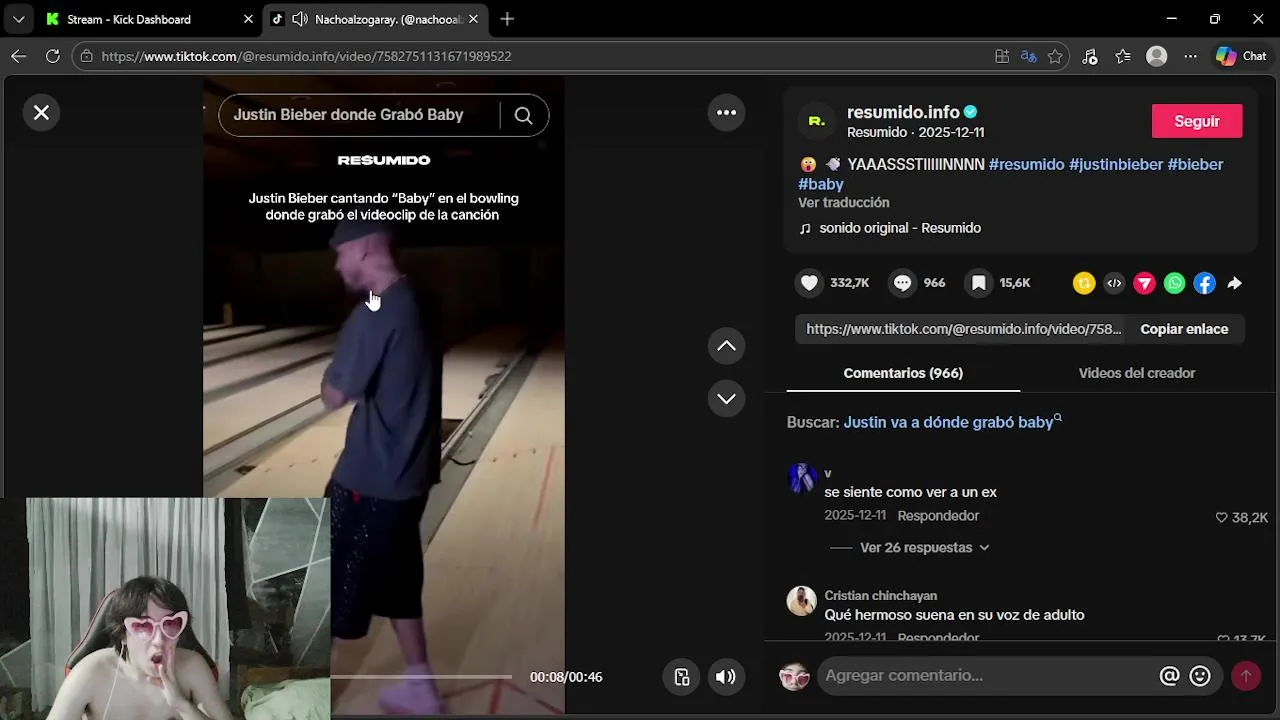Click the video search field text
The width and height of the screenshot is (1280, 720).
click(x=348, y=115)
